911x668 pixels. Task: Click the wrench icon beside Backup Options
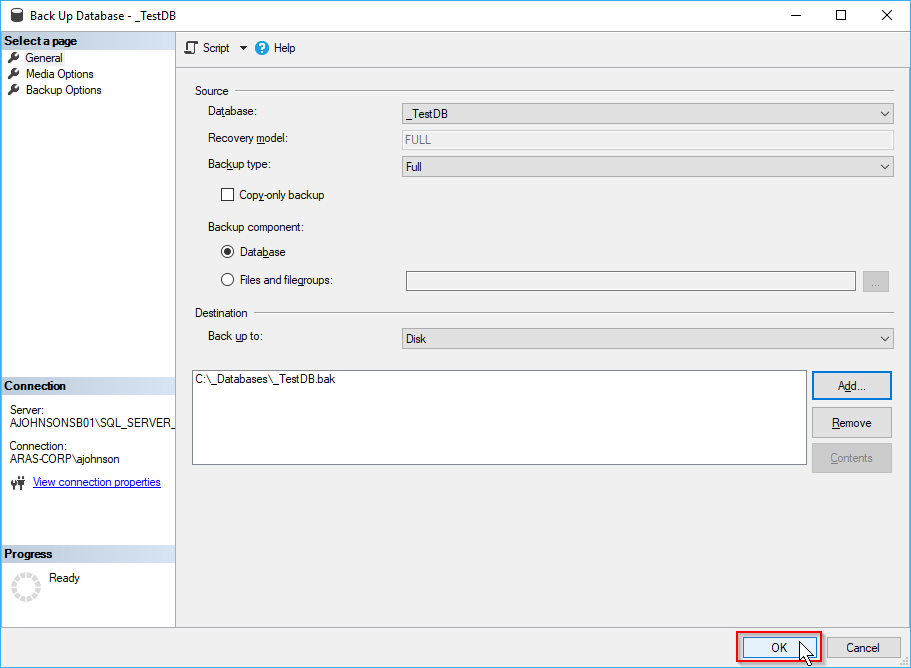click(x=14, y=90)
